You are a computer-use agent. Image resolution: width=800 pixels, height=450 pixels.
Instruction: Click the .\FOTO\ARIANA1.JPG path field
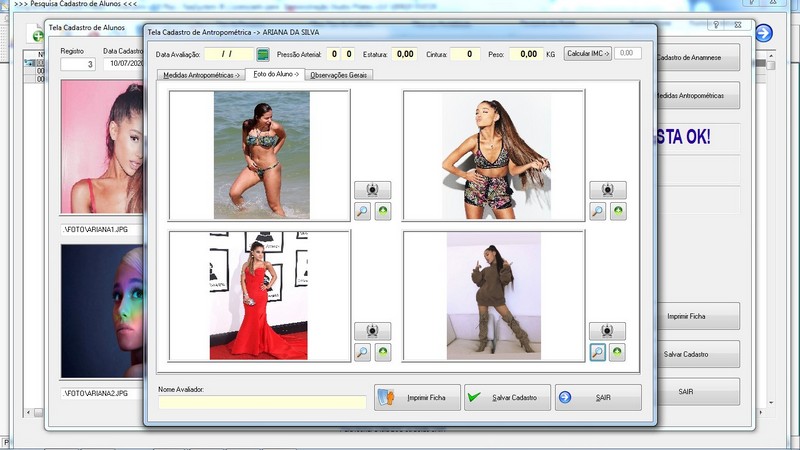click(x=102, y=230)
